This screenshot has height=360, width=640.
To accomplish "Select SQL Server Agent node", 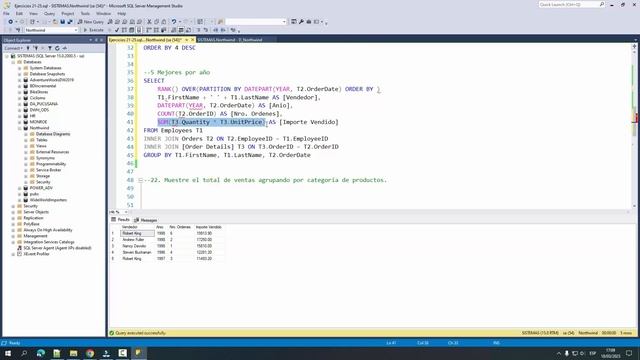I will (x=54, y=248).
